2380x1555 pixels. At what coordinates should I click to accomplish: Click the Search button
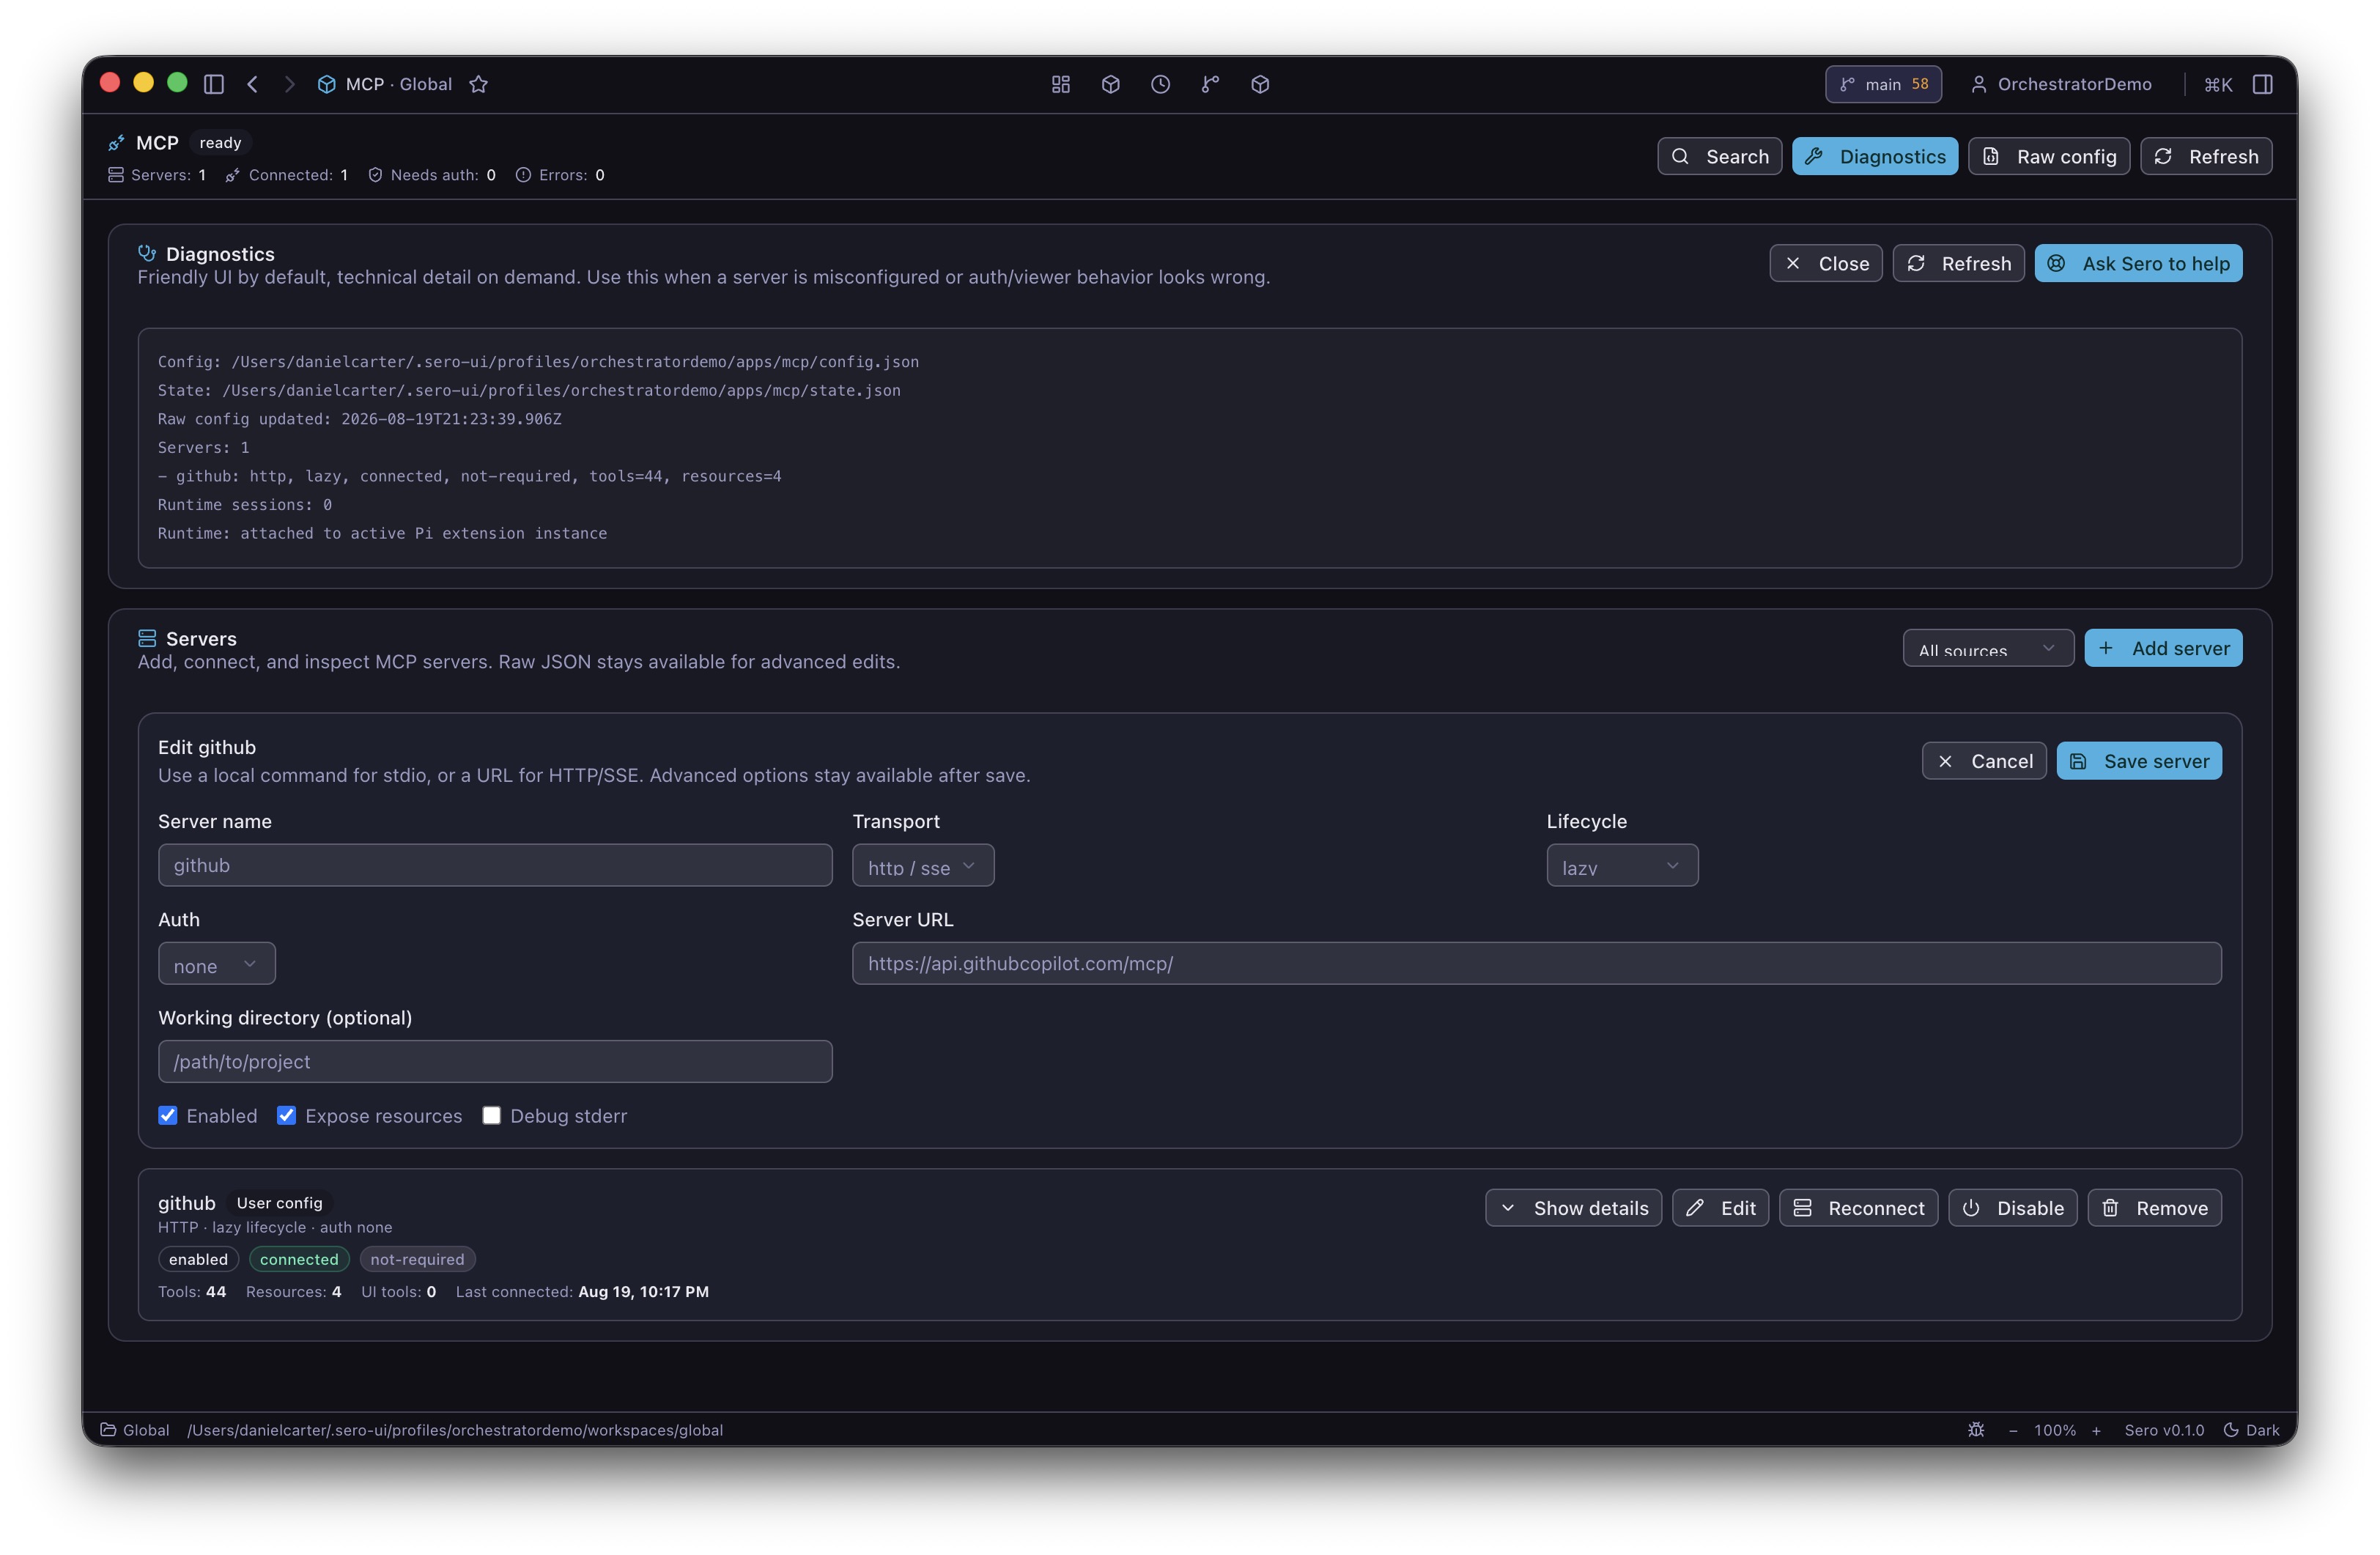coord(1720,156)
